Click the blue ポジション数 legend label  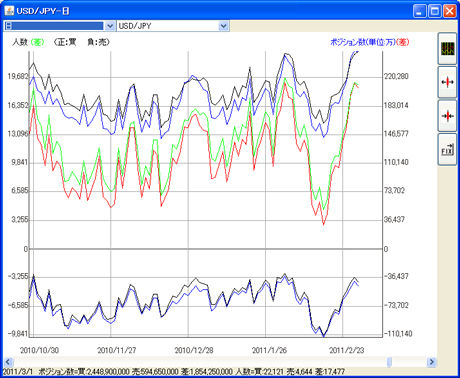(363, 42)
